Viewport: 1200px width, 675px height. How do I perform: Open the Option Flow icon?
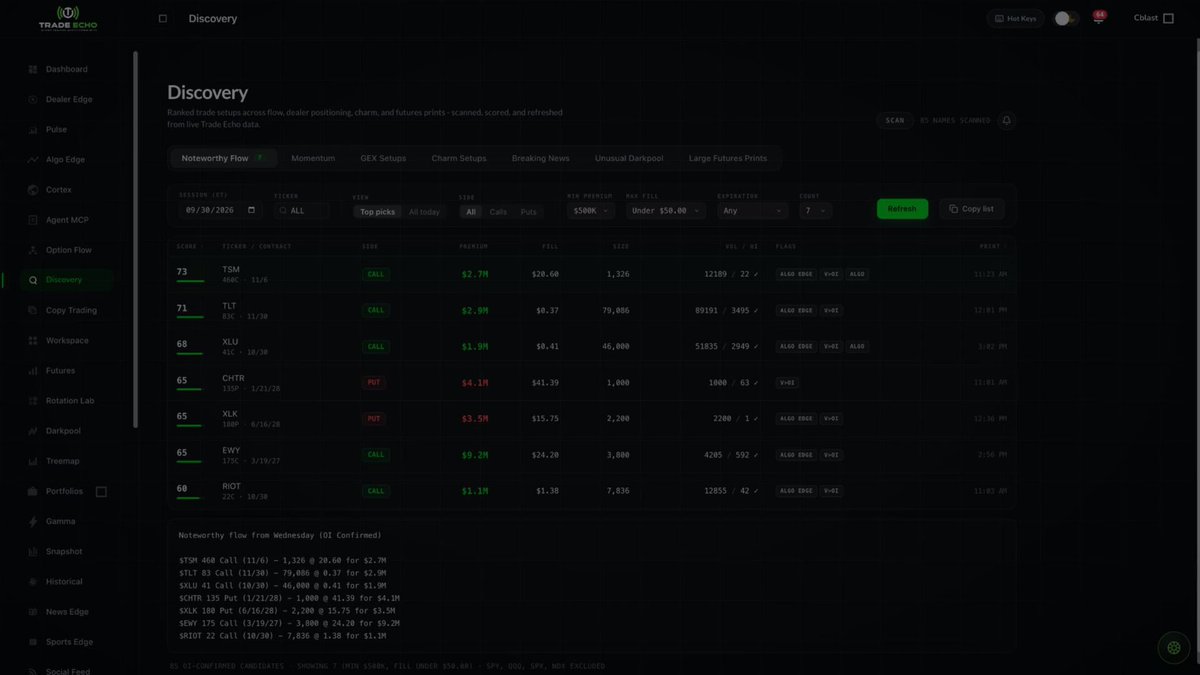click(x=34, y=250)
